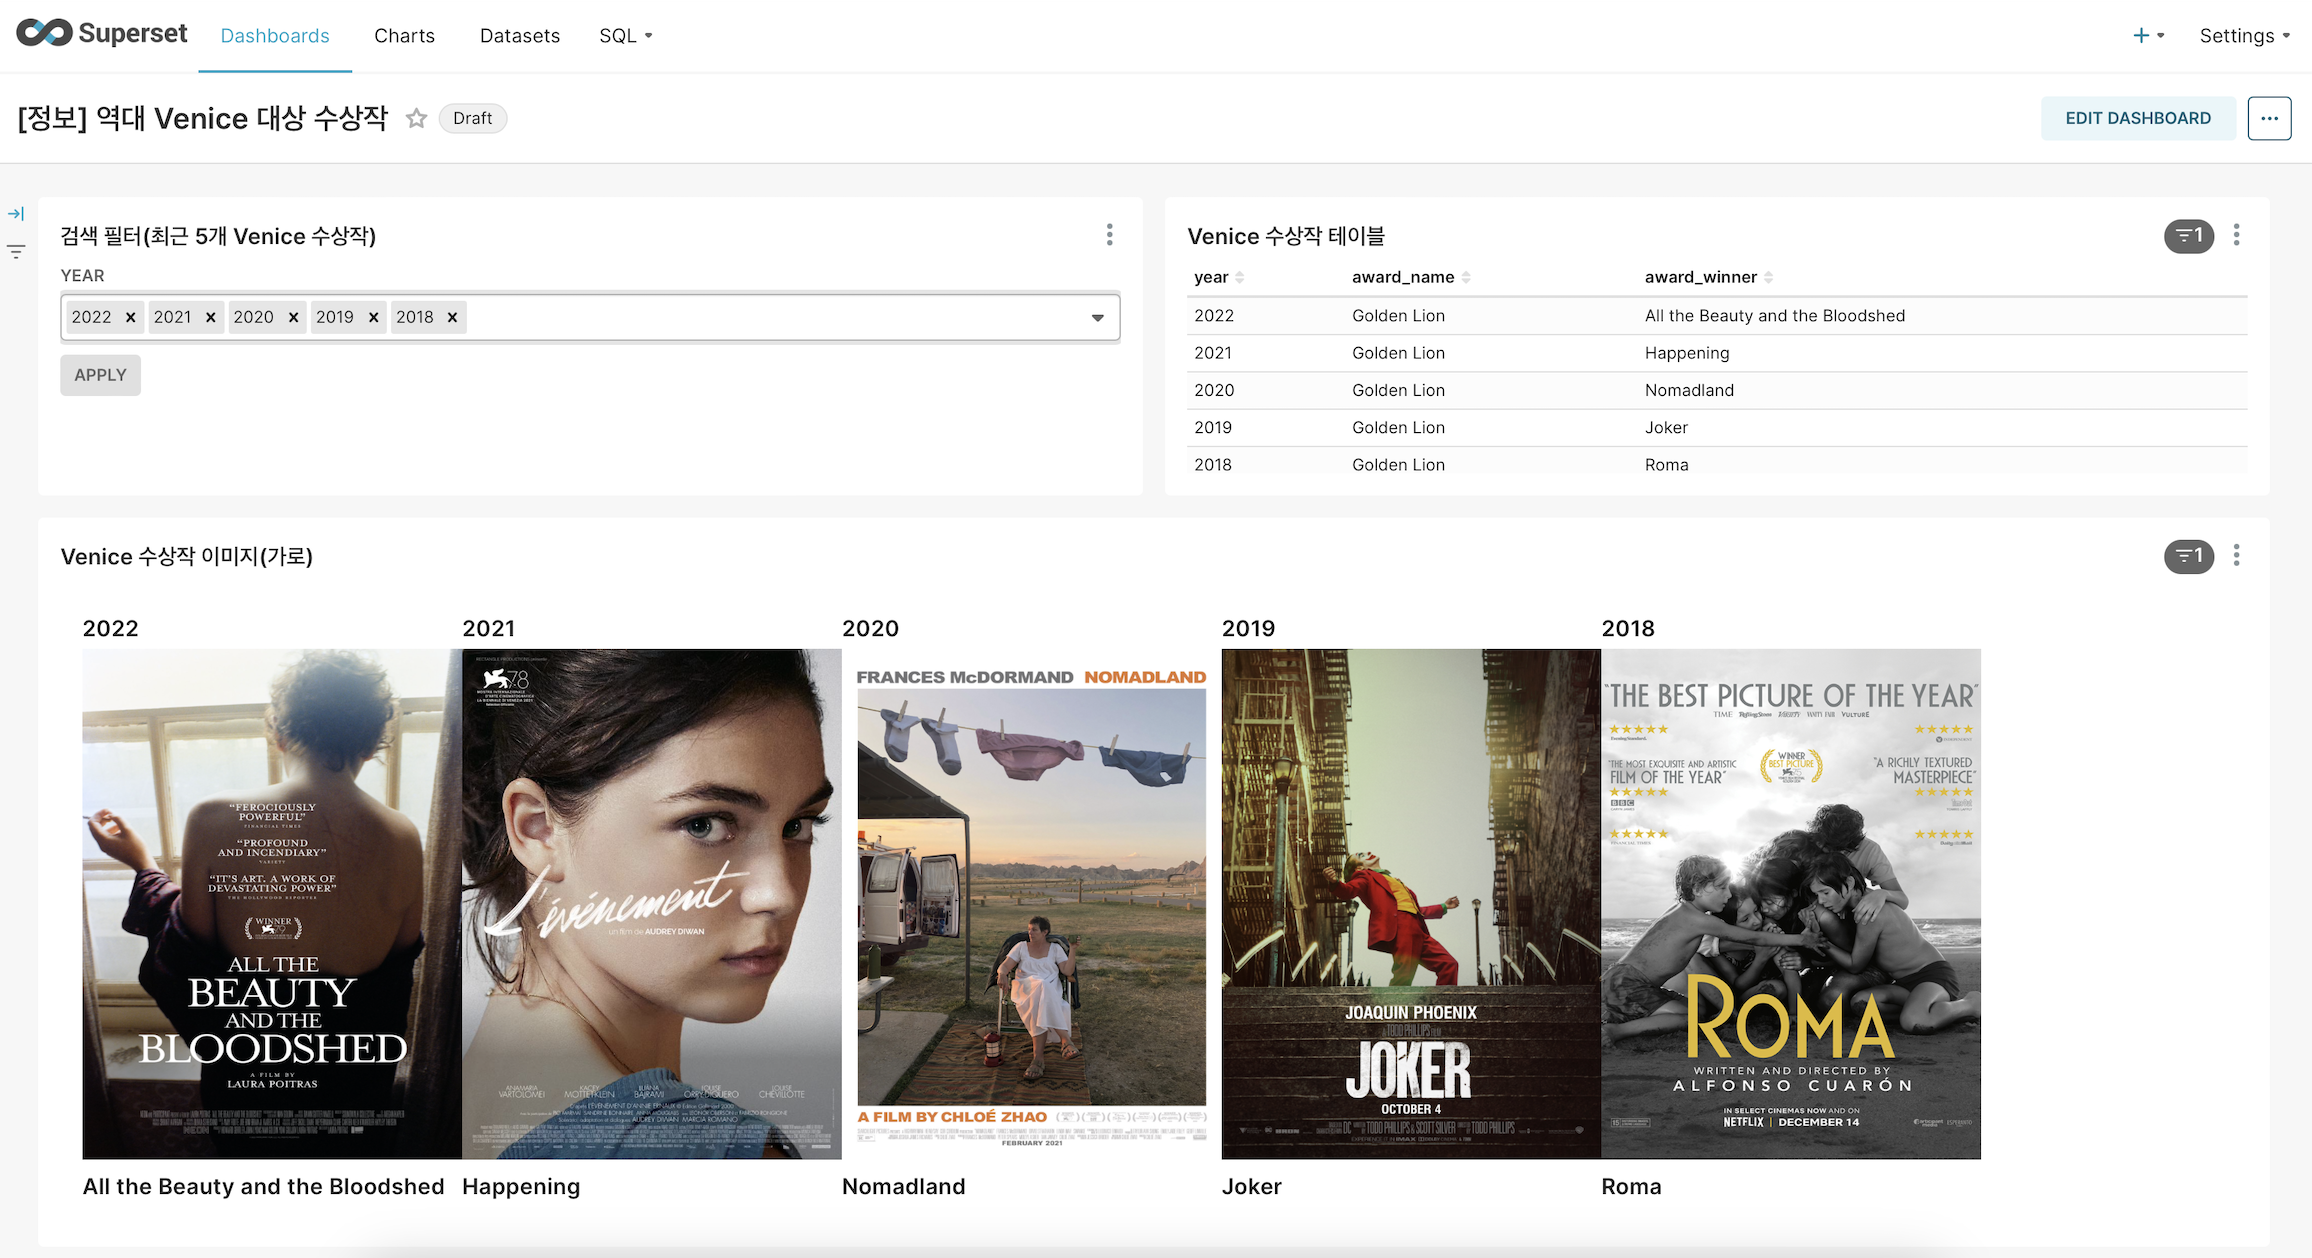The height and width of the screenshot is (1258, 2312).
Task: Expand the SQL menu
Action: [626, 36]
